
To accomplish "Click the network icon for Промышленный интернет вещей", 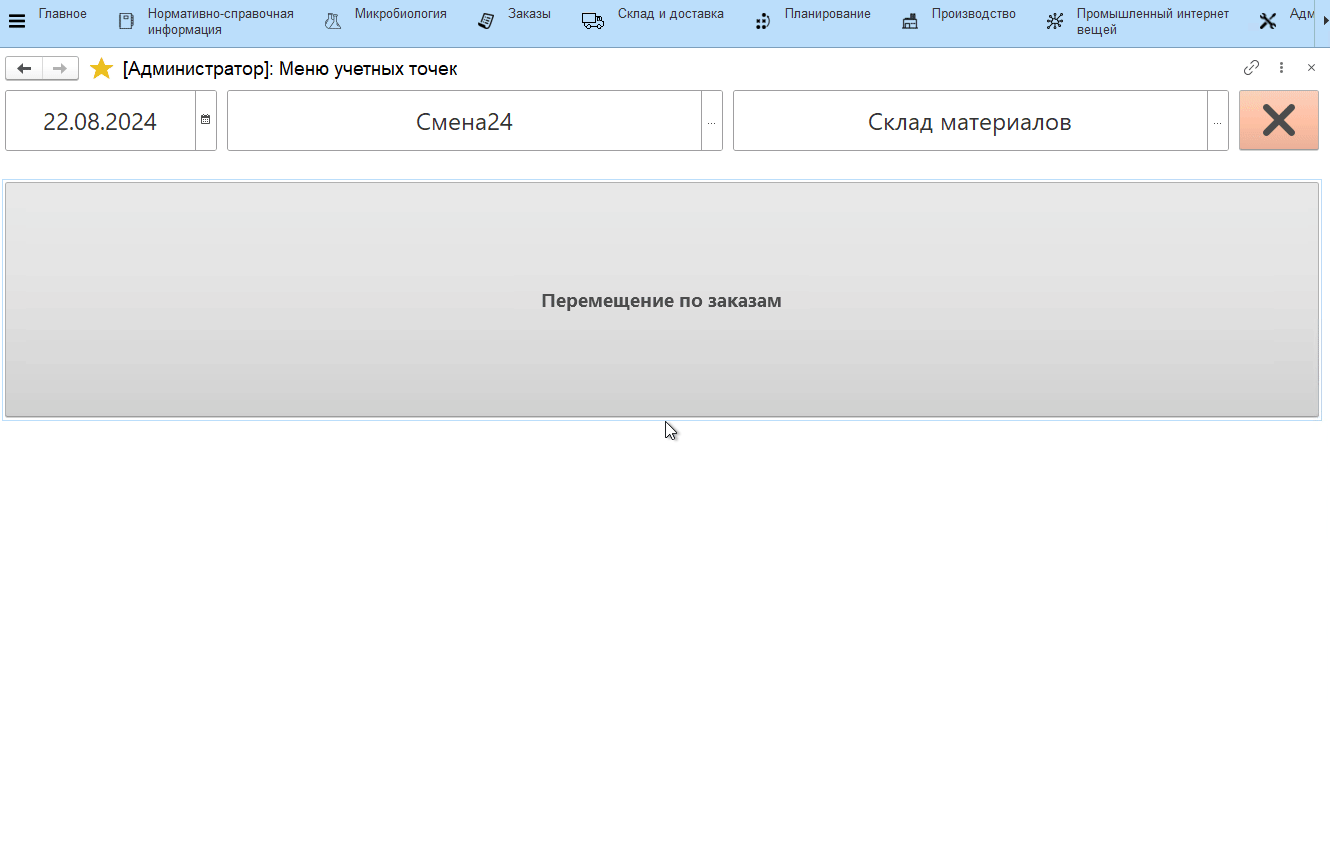I will [1054, 21].
